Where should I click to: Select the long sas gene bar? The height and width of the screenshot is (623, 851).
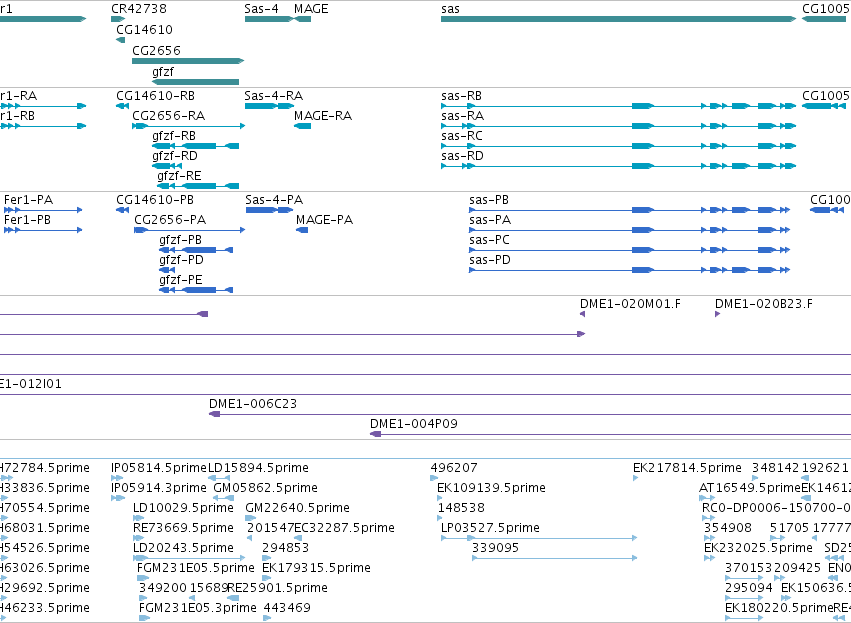pyautogui.click(x=618, y=19)
